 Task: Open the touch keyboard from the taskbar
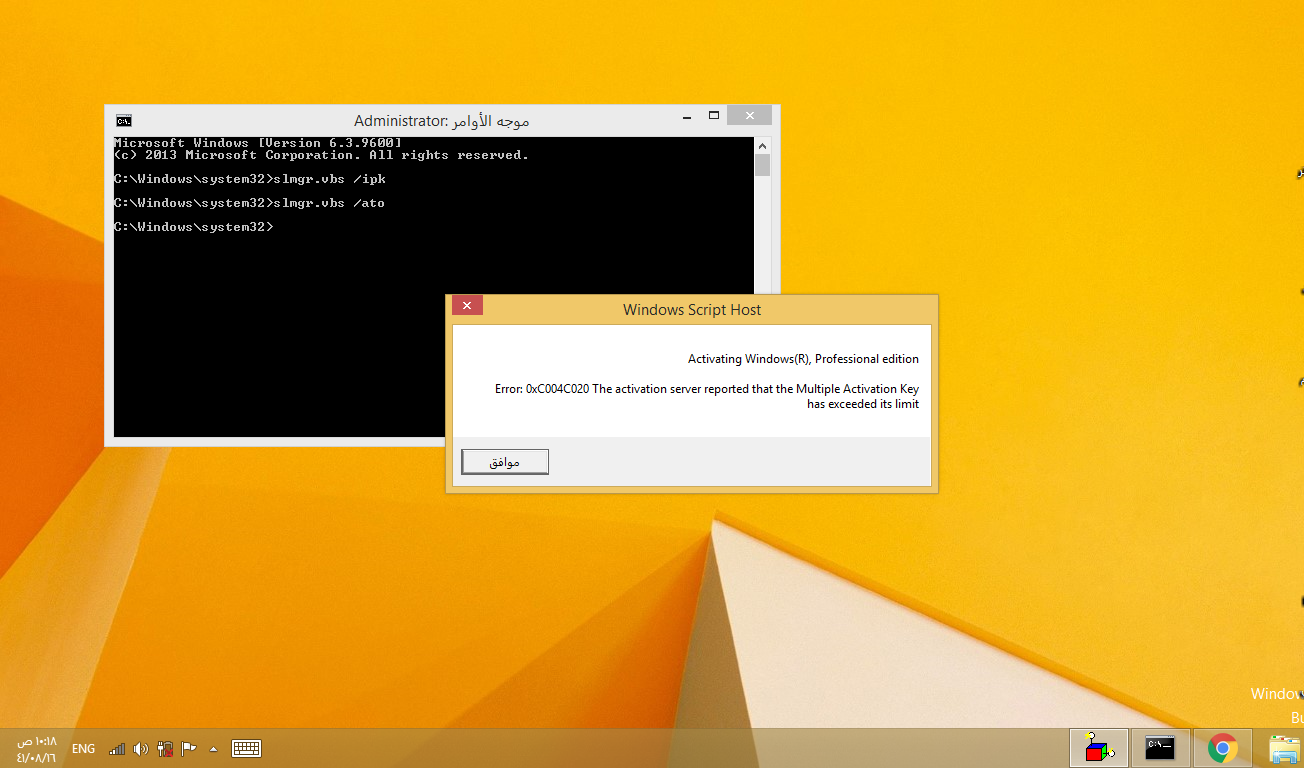coord(246,748)
